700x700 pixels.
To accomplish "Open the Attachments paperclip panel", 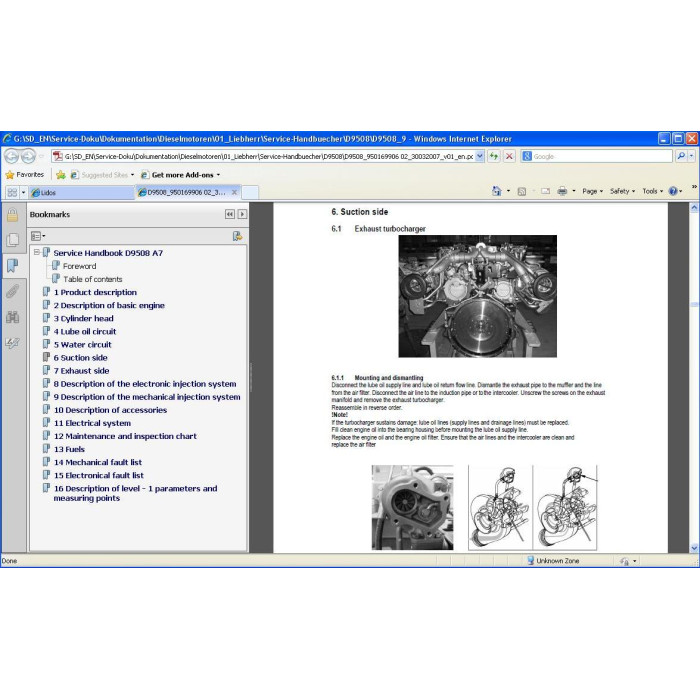I will (12, 292).
